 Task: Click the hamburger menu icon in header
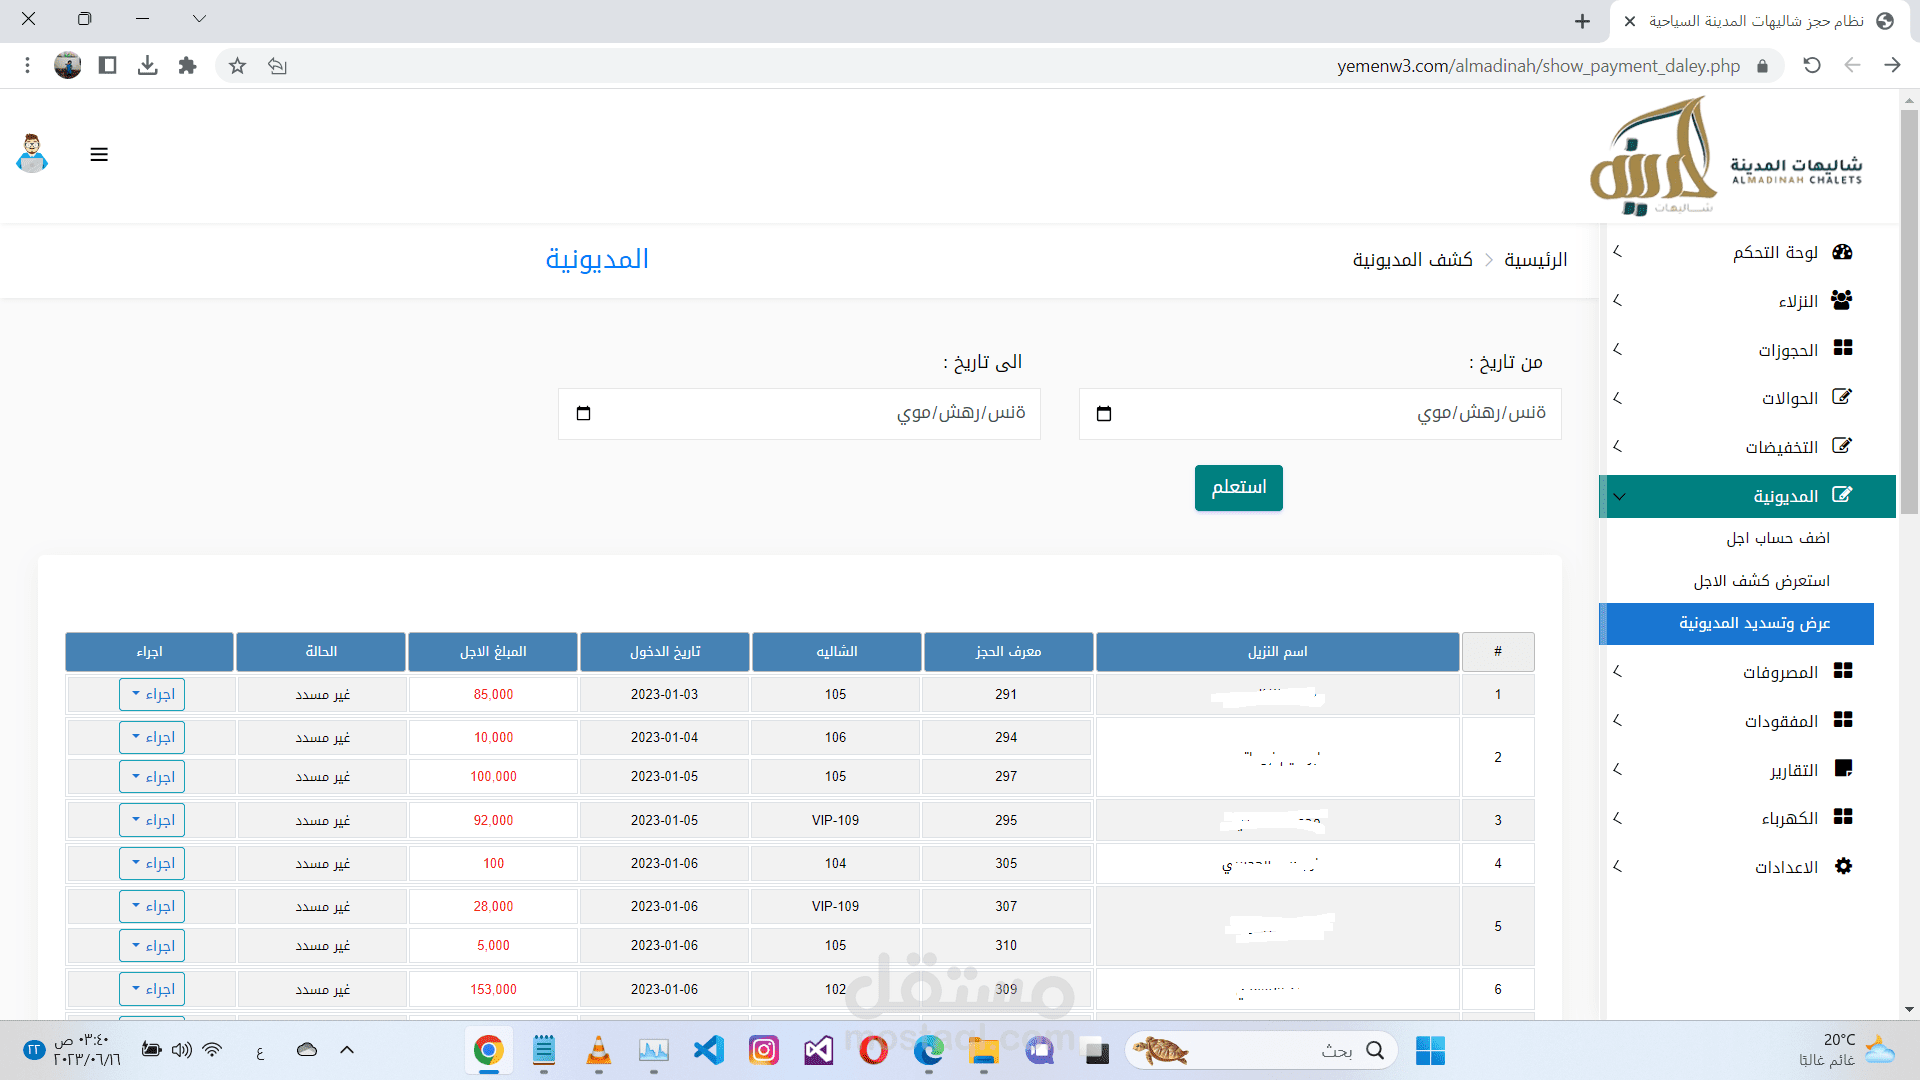click(99, 155)
